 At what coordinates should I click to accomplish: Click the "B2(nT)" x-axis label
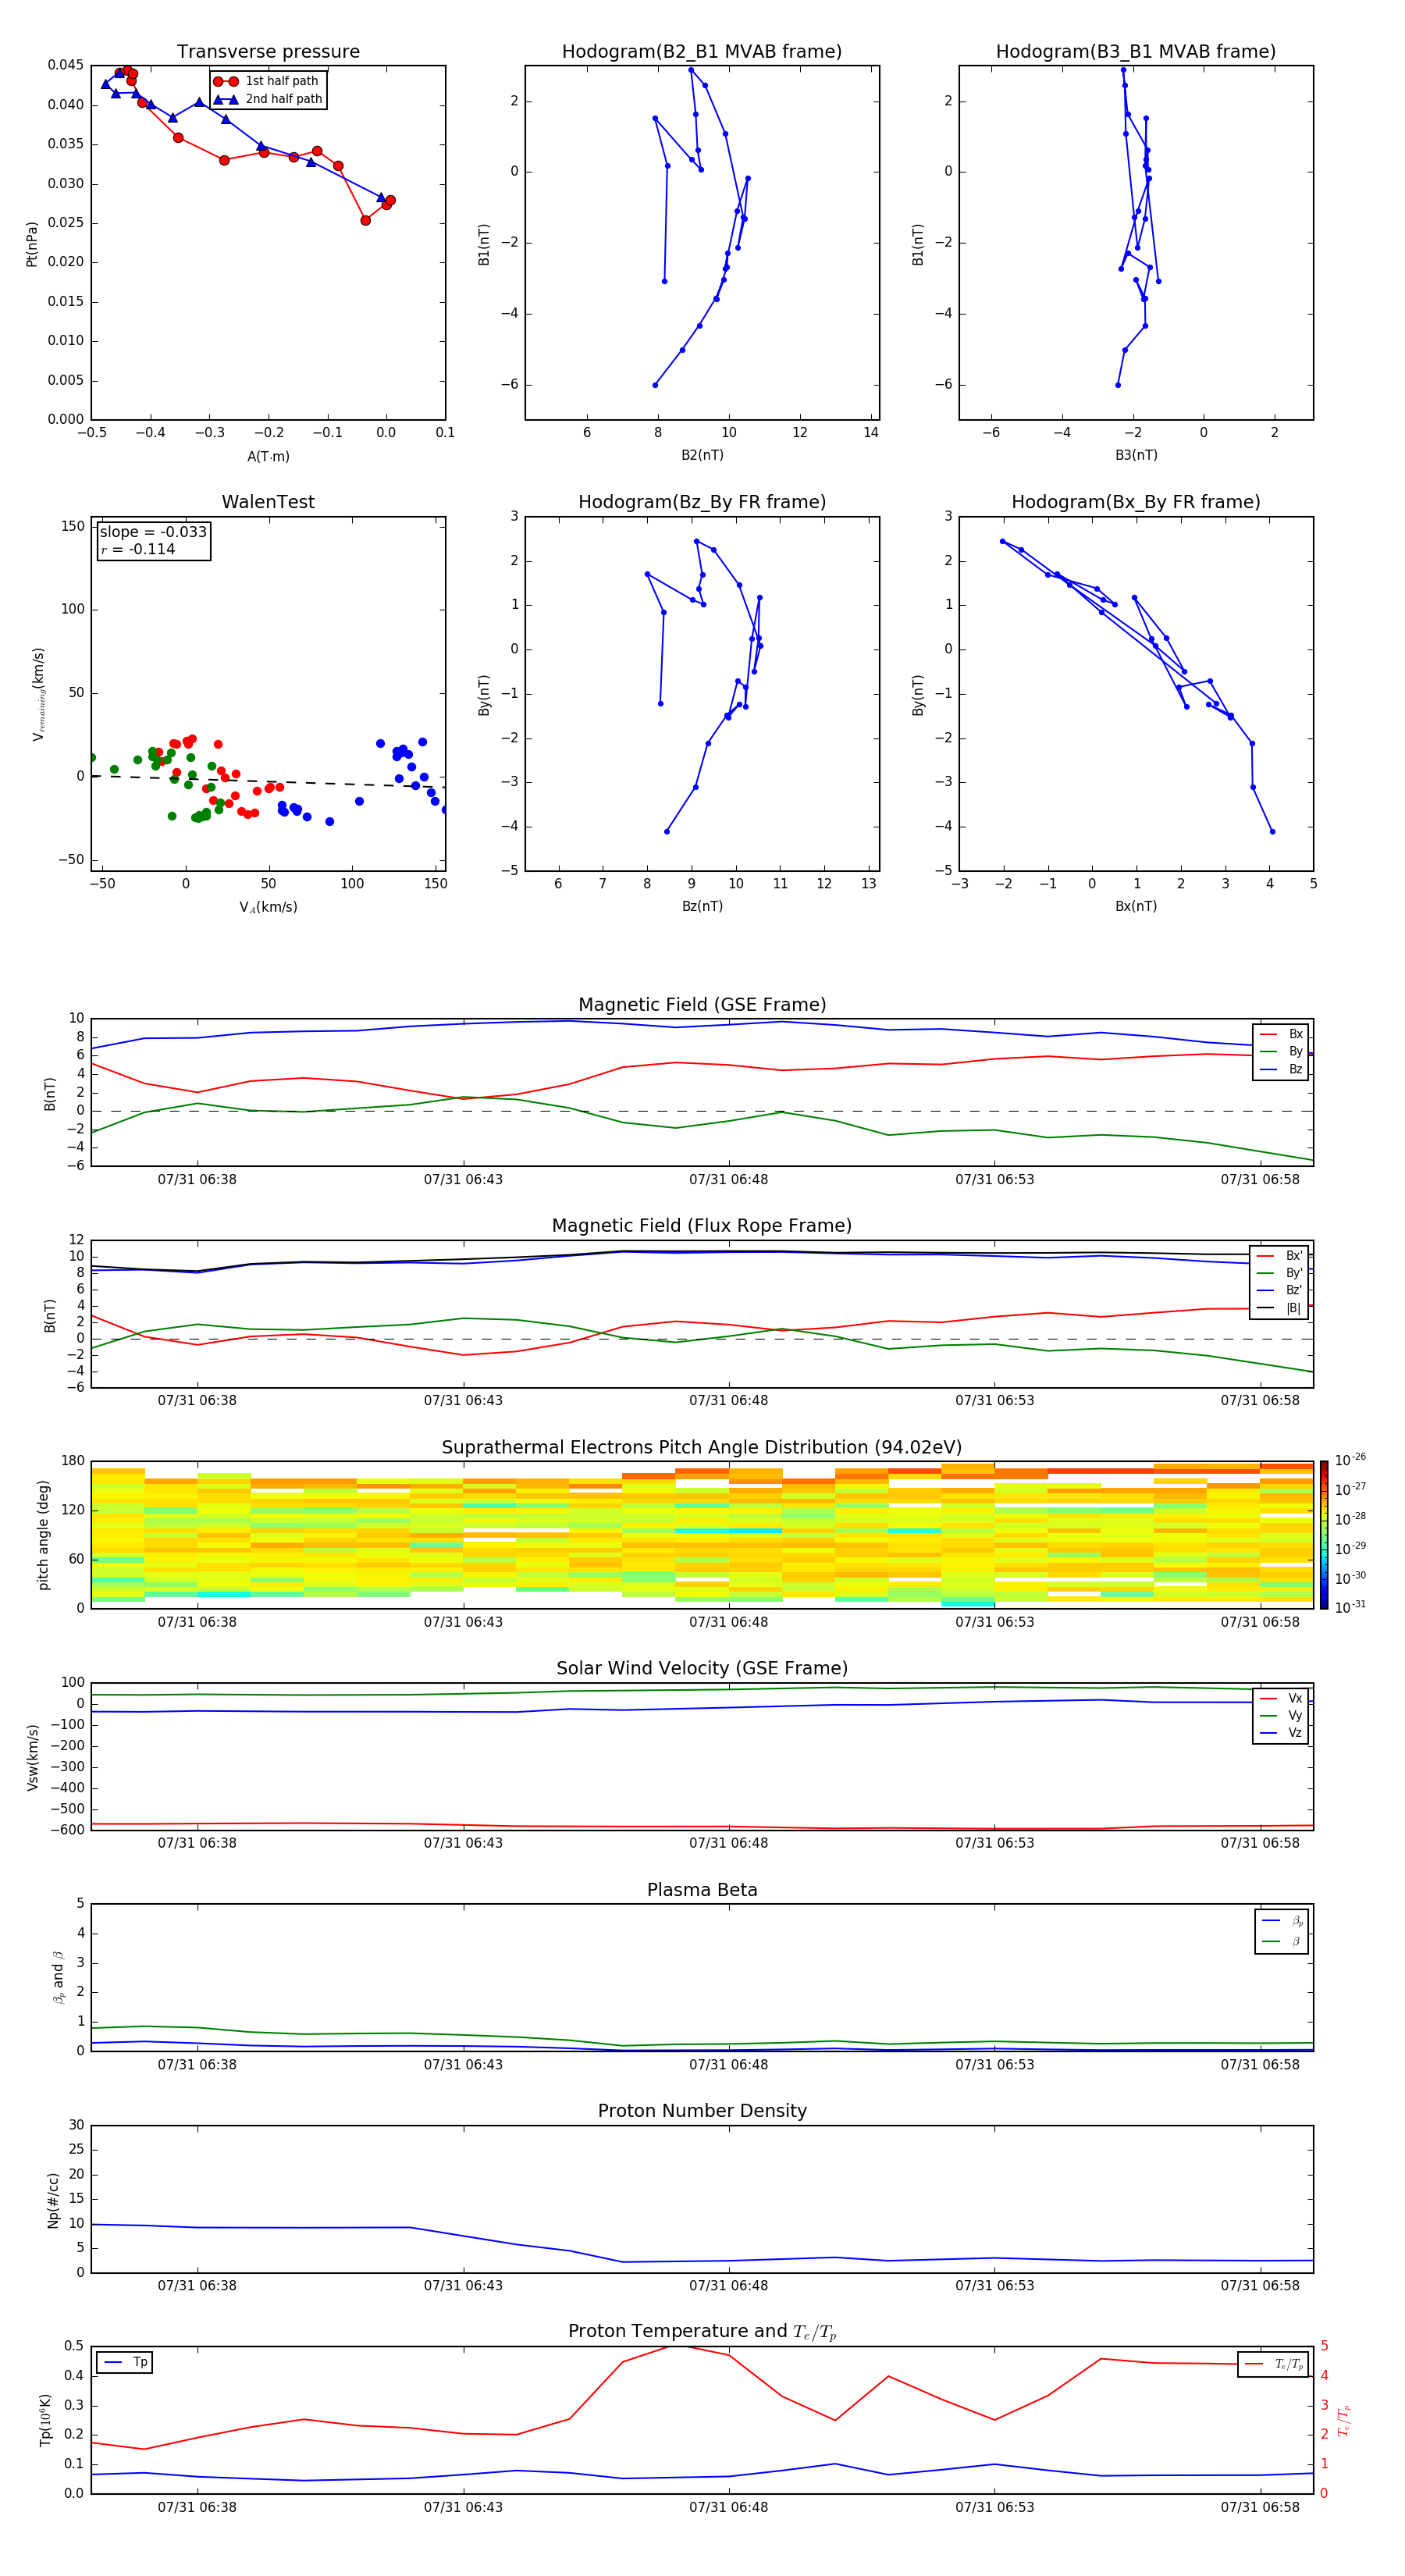point(702,455)
